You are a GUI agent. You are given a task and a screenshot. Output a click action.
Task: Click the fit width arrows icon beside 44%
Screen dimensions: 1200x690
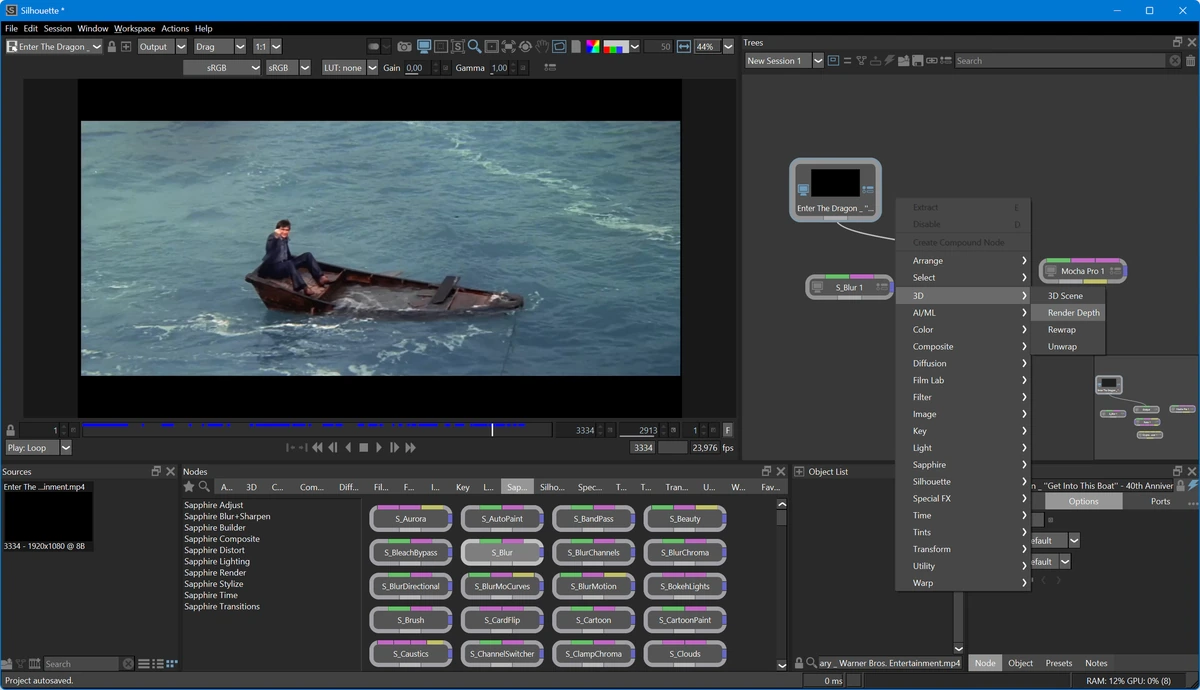[684, 46]
